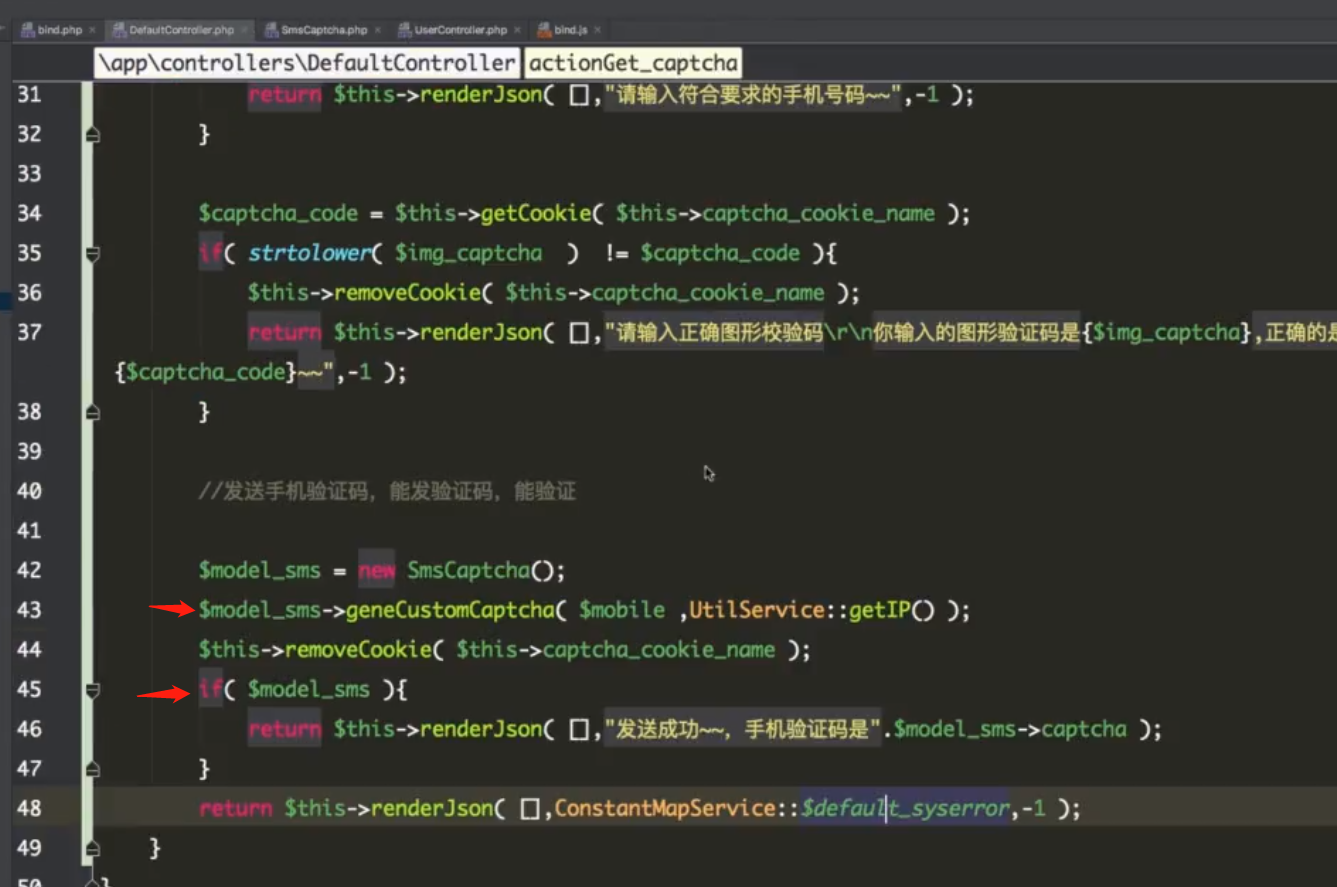Click the file icon on UserController.php tab
The height and width of the screenshot is (887, 1337).
pos(405,30)
